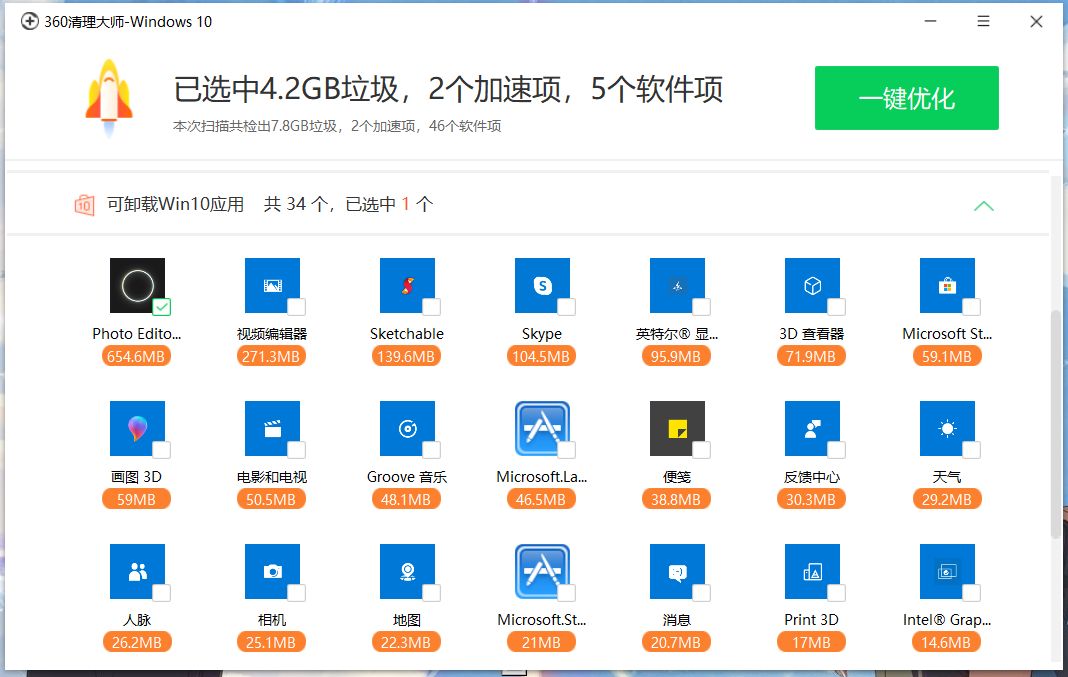Click the Sketchable app icon
Screen dimensions: 1068x677
406,284
